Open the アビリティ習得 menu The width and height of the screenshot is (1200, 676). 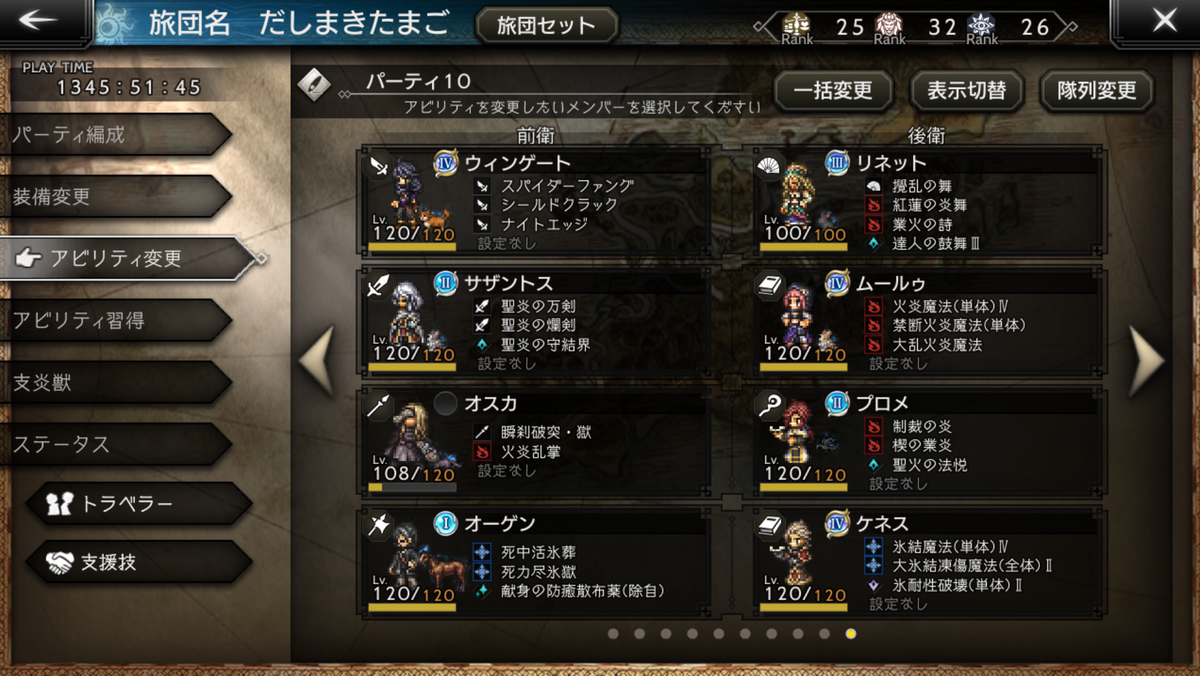[115, 321]
